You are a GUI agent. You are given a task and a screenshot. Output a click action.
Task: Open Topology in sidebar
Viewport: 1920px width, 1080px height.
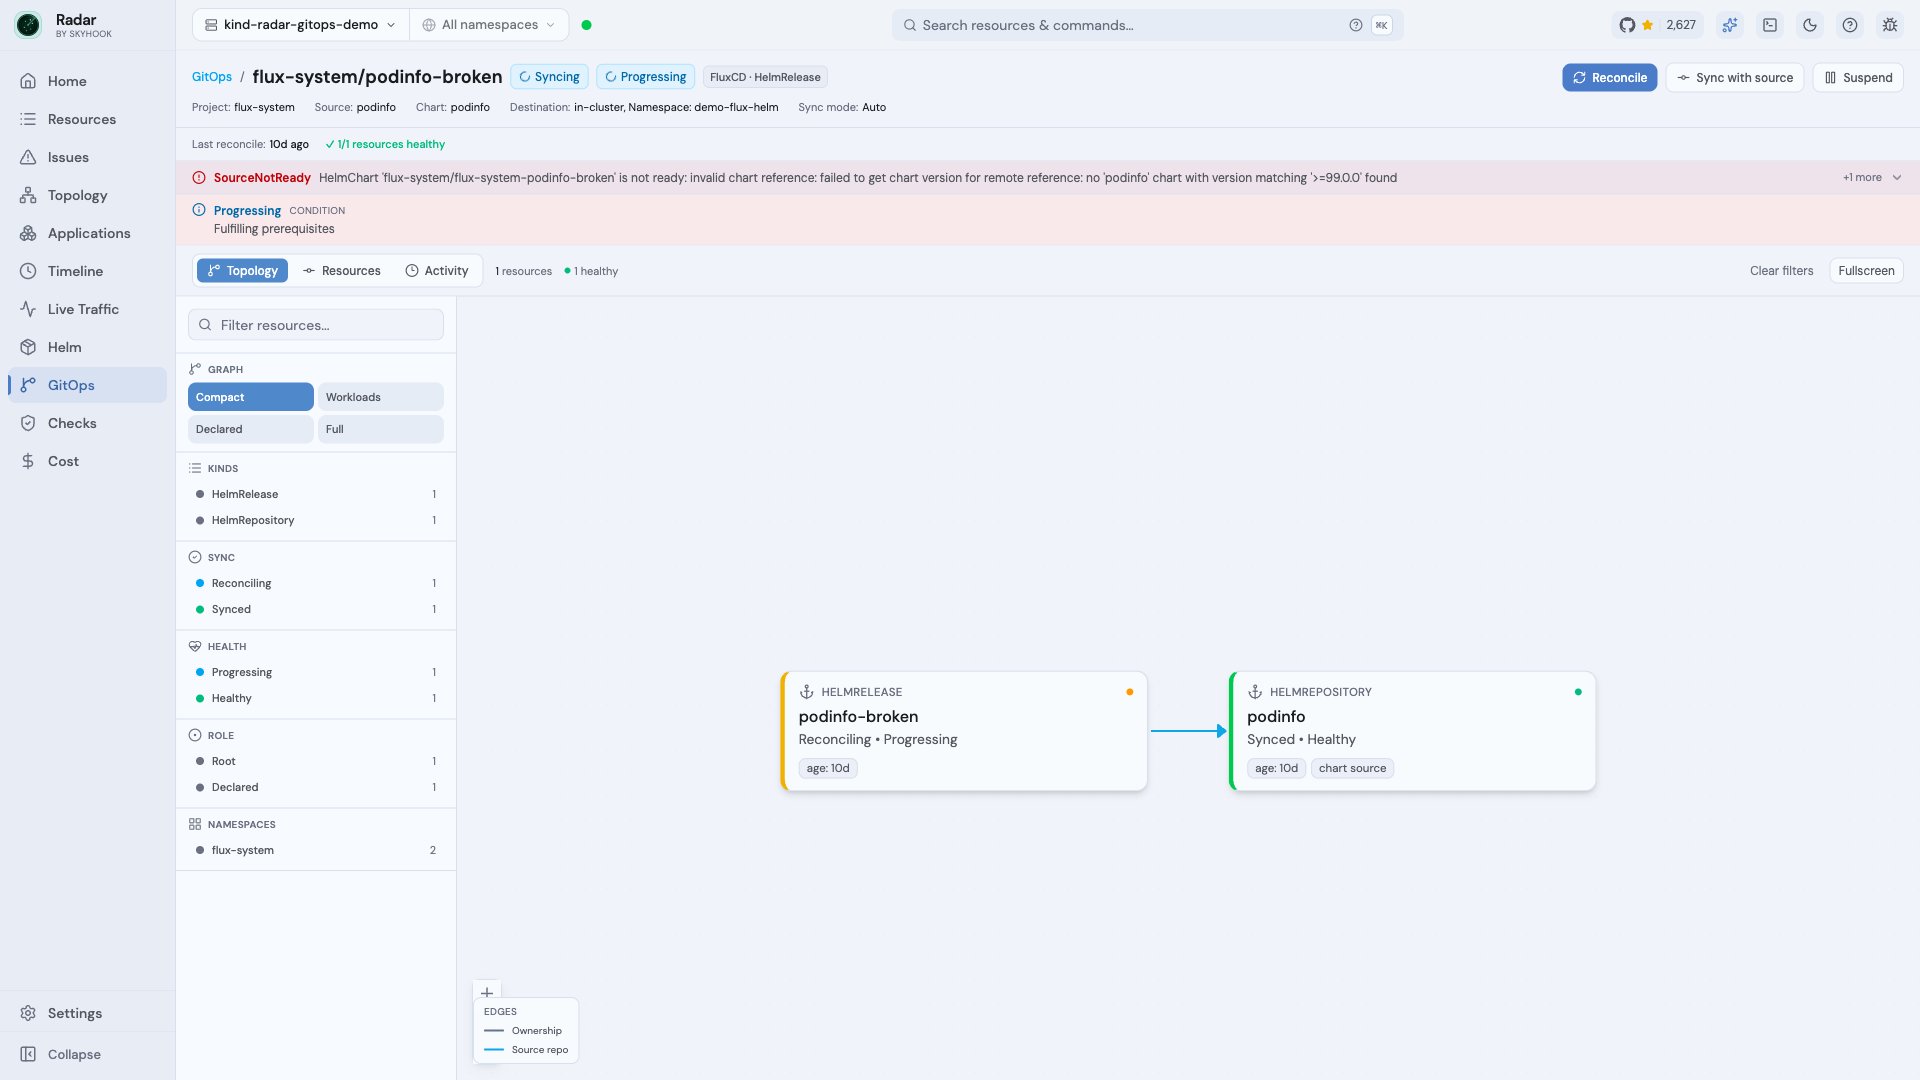[x=87, y=195]
